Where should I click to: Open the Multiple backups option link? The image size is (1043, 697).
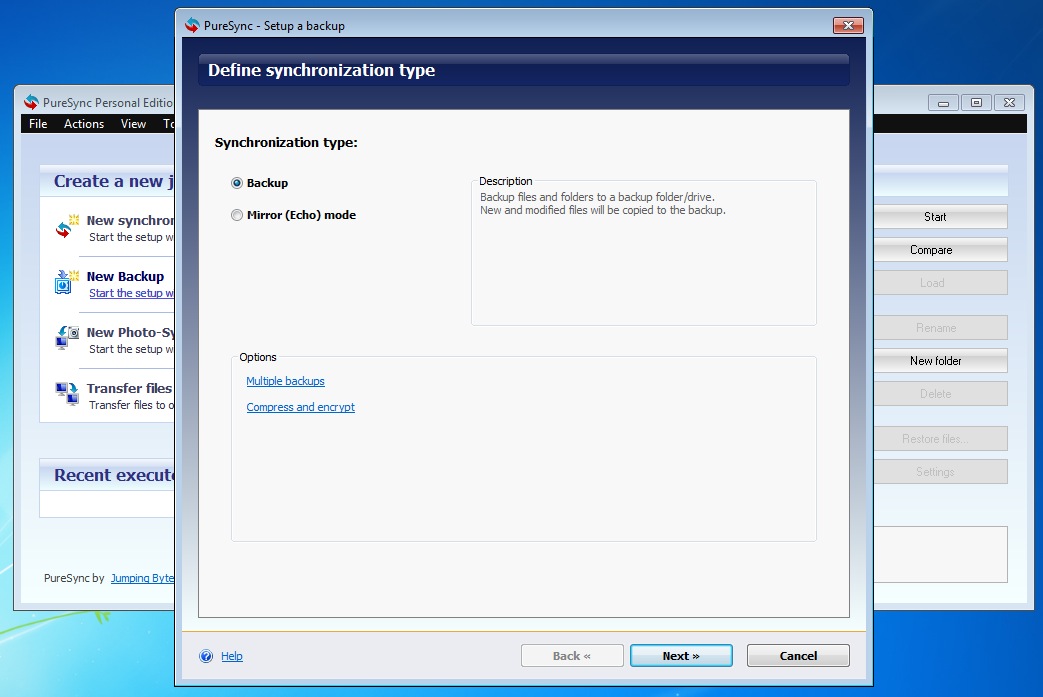coord(285,381)
